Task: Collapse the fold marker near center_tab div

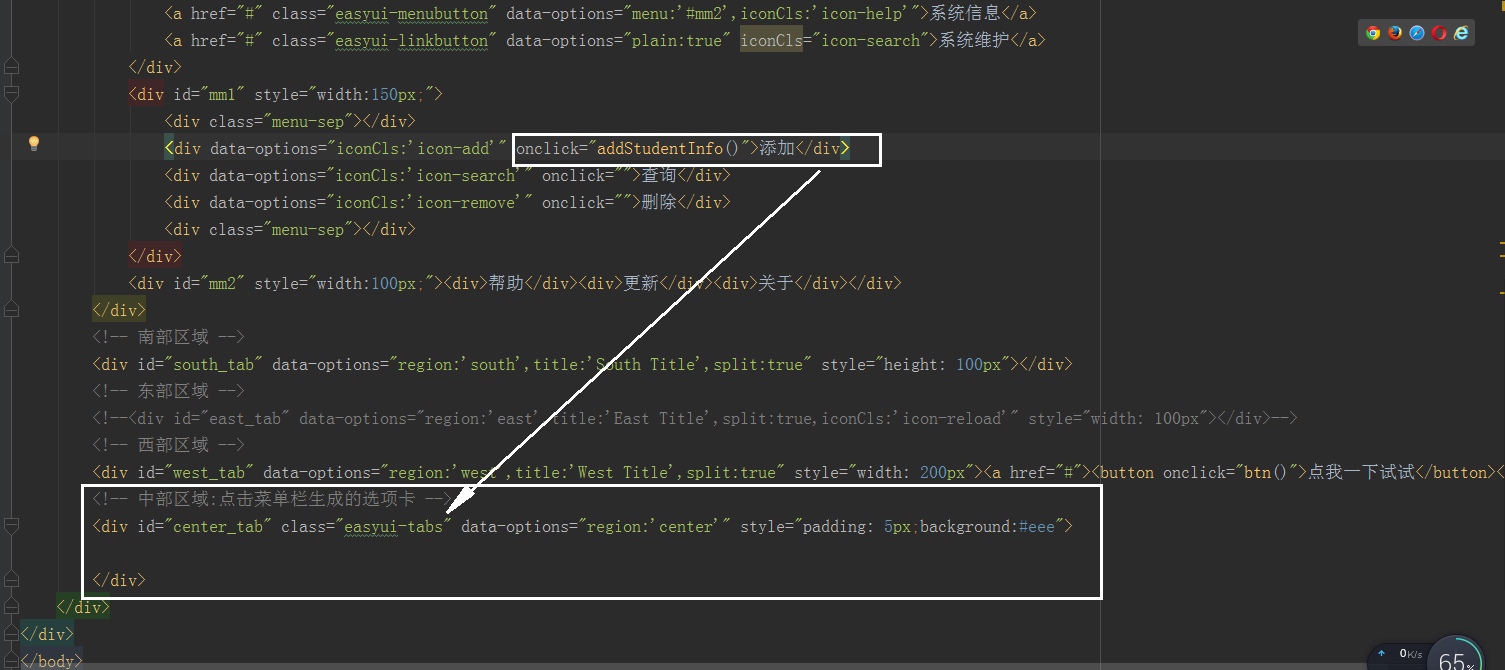Action: pyautogui.click(x=11, y=525)
